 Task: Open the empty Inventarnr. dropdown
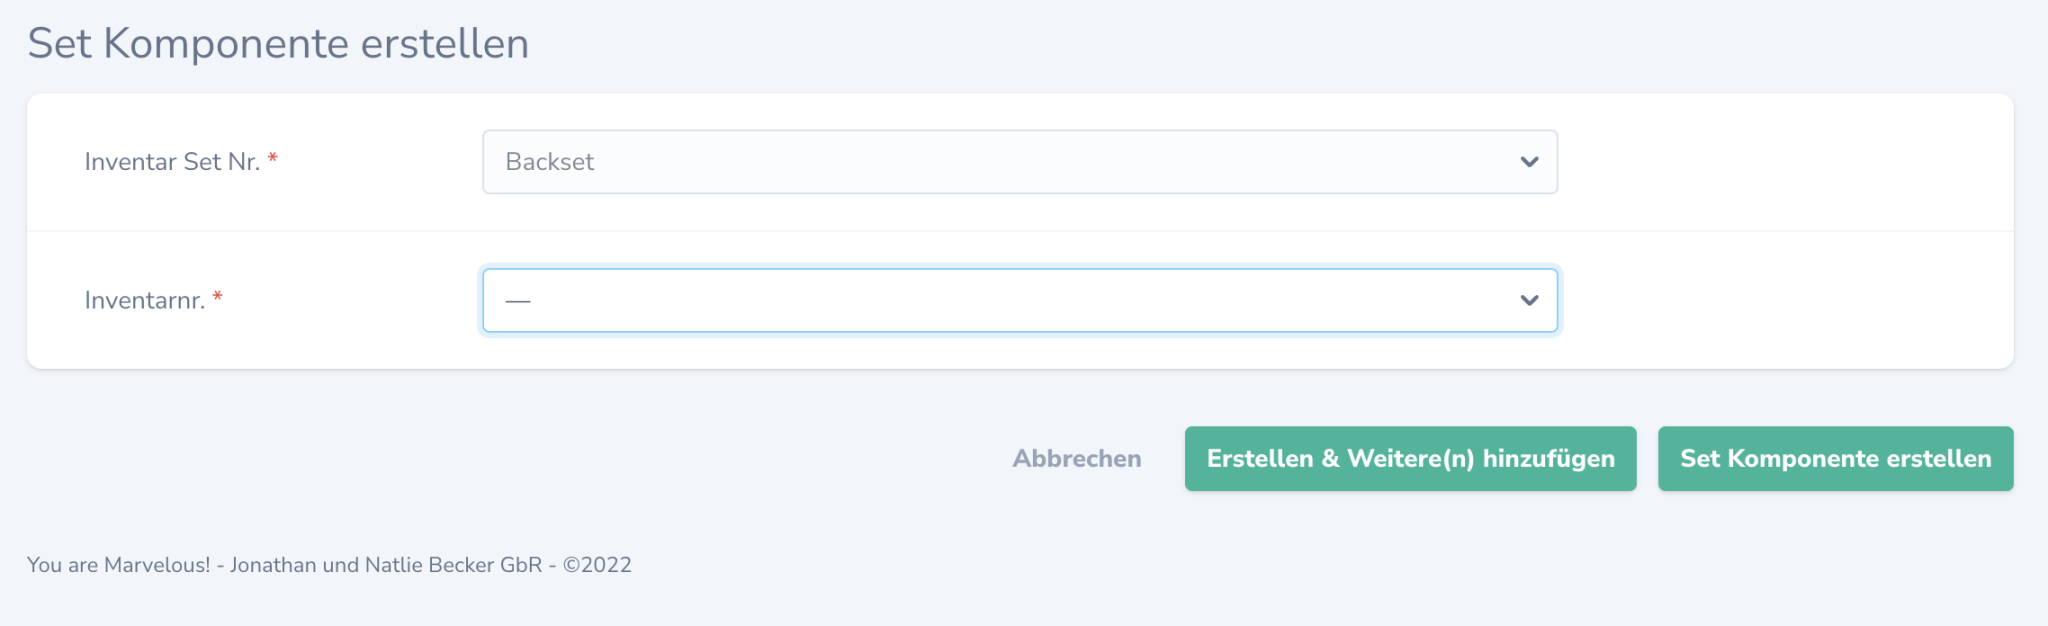pyautogui.click(x=1018, y=299)
